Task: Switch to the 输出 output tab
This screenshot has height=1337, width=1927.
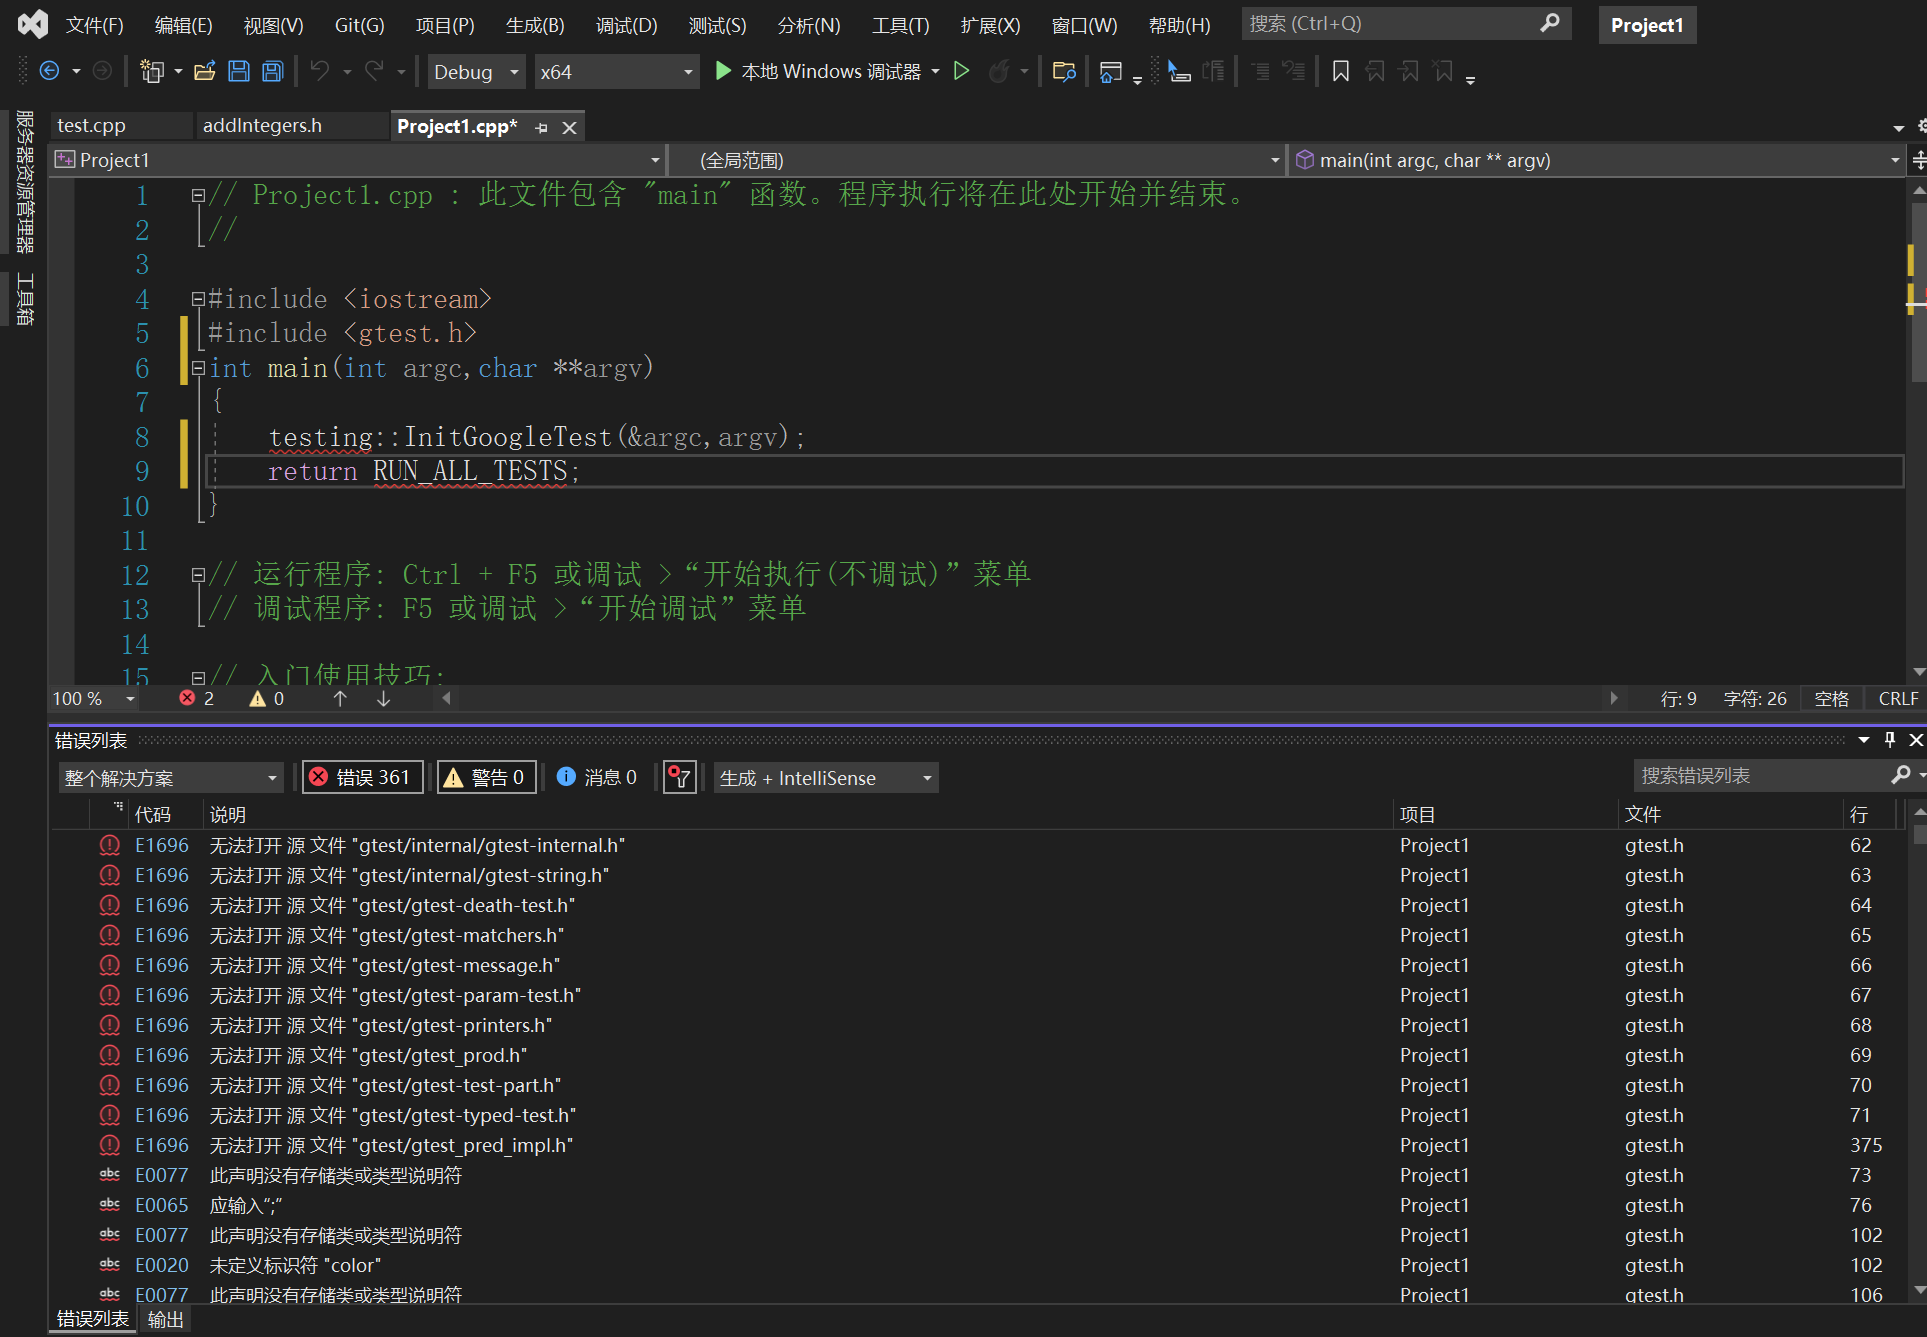Action: click(x=165, y=1319)
